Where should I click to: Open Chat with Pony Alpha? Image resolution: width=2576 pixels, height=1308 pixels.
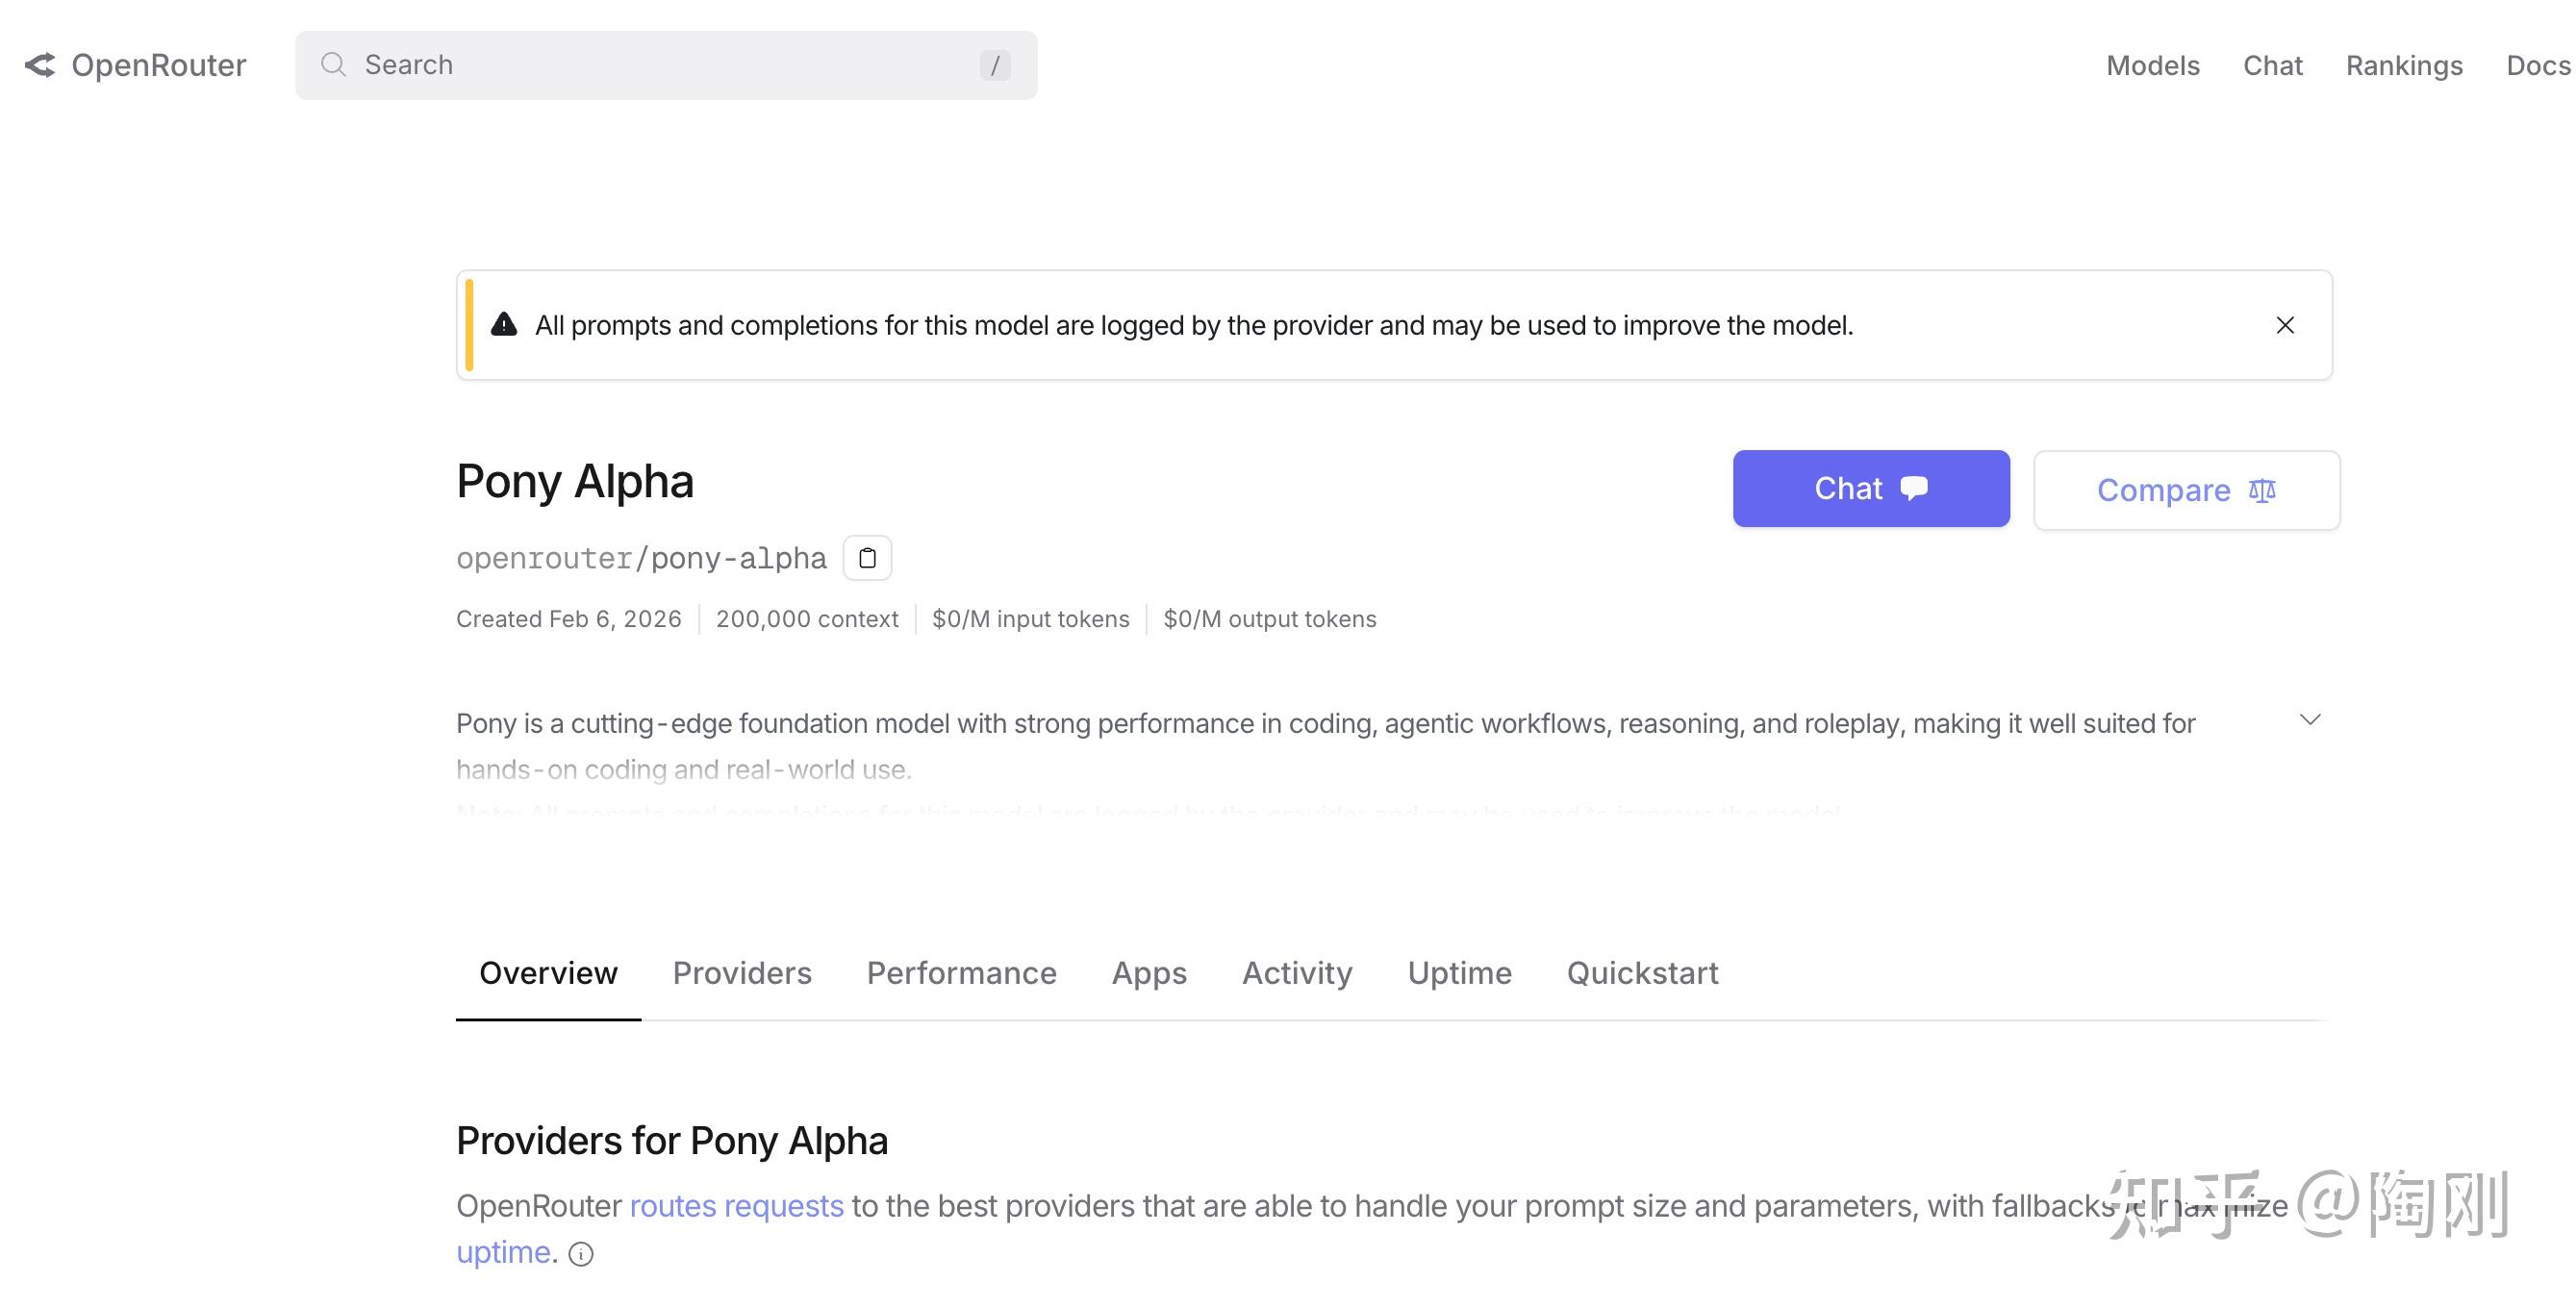pos(1870,488)
